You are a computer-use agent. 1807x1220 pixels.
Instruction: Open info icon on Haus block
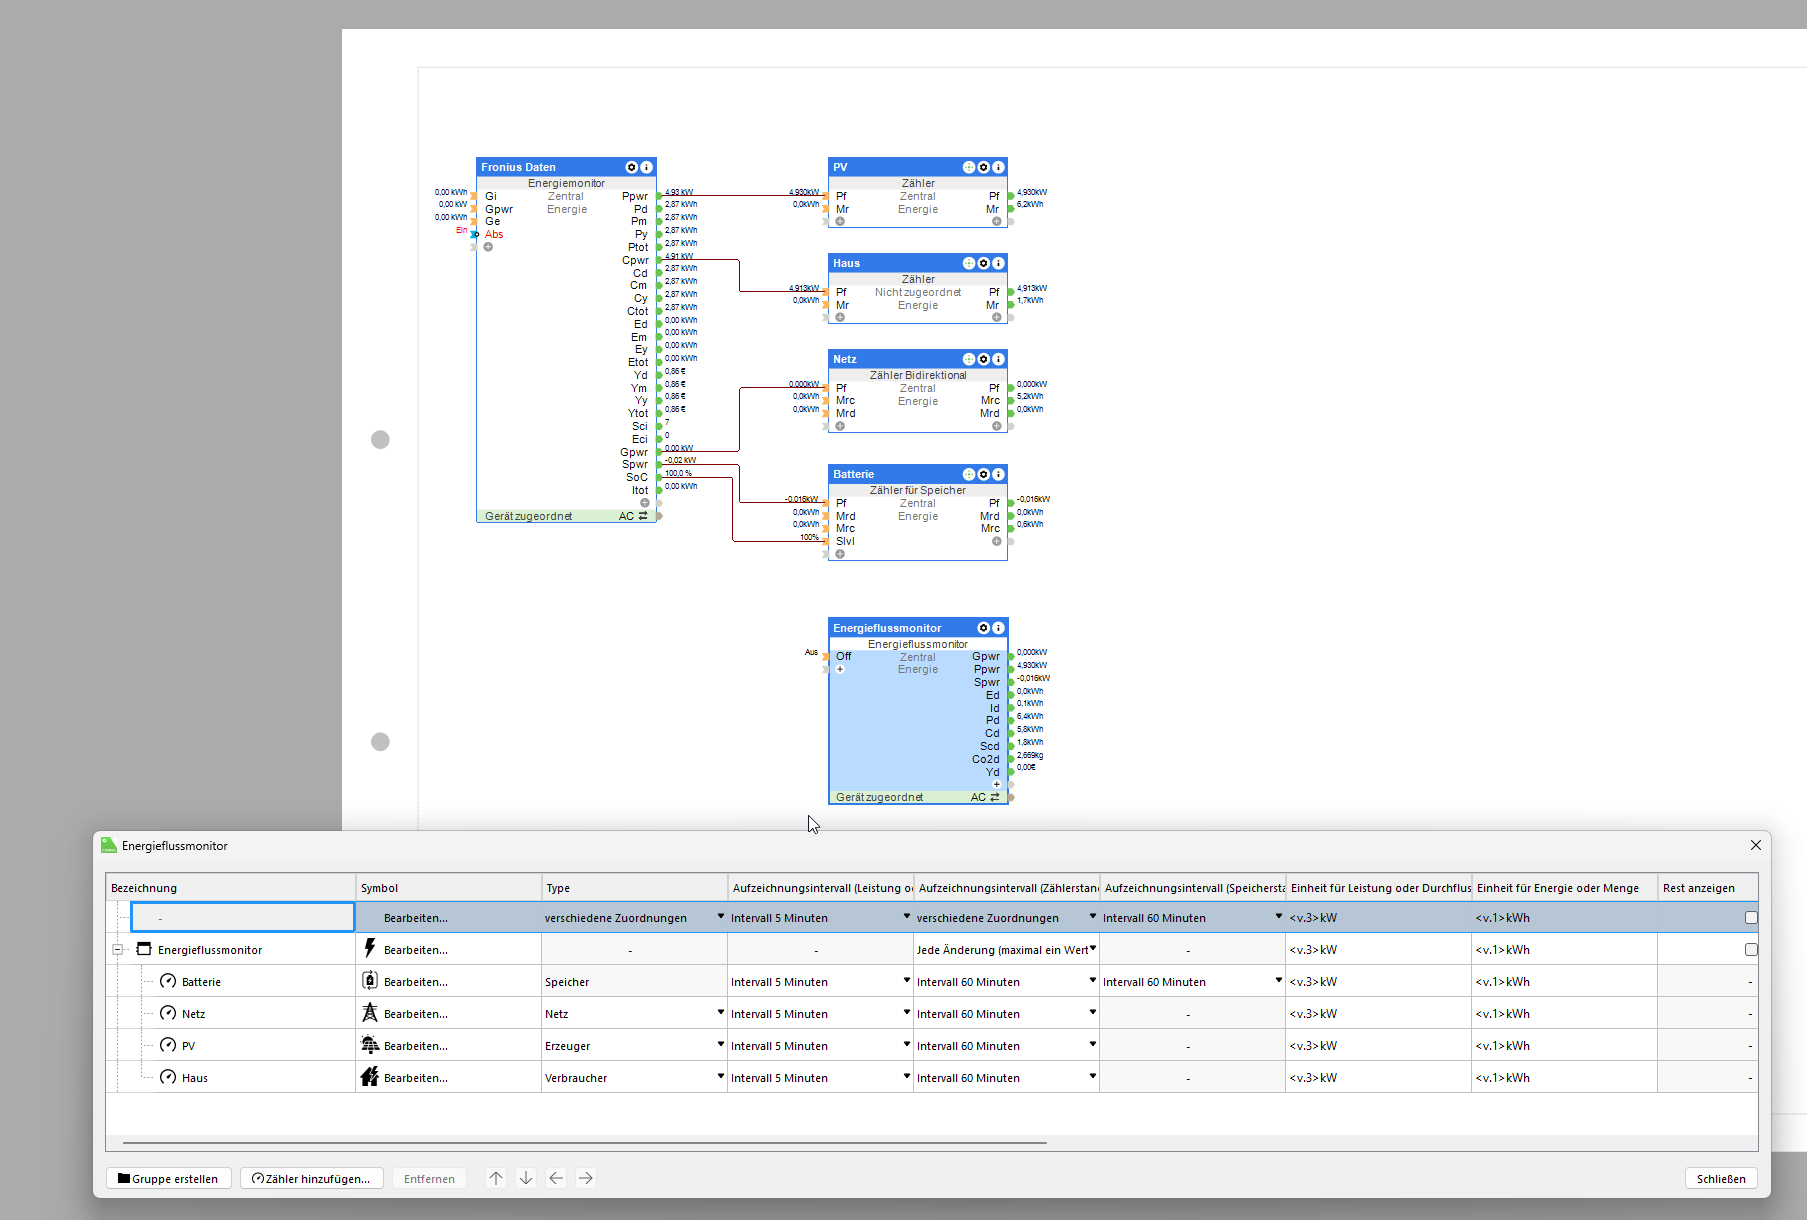click(x=998, y=263)
